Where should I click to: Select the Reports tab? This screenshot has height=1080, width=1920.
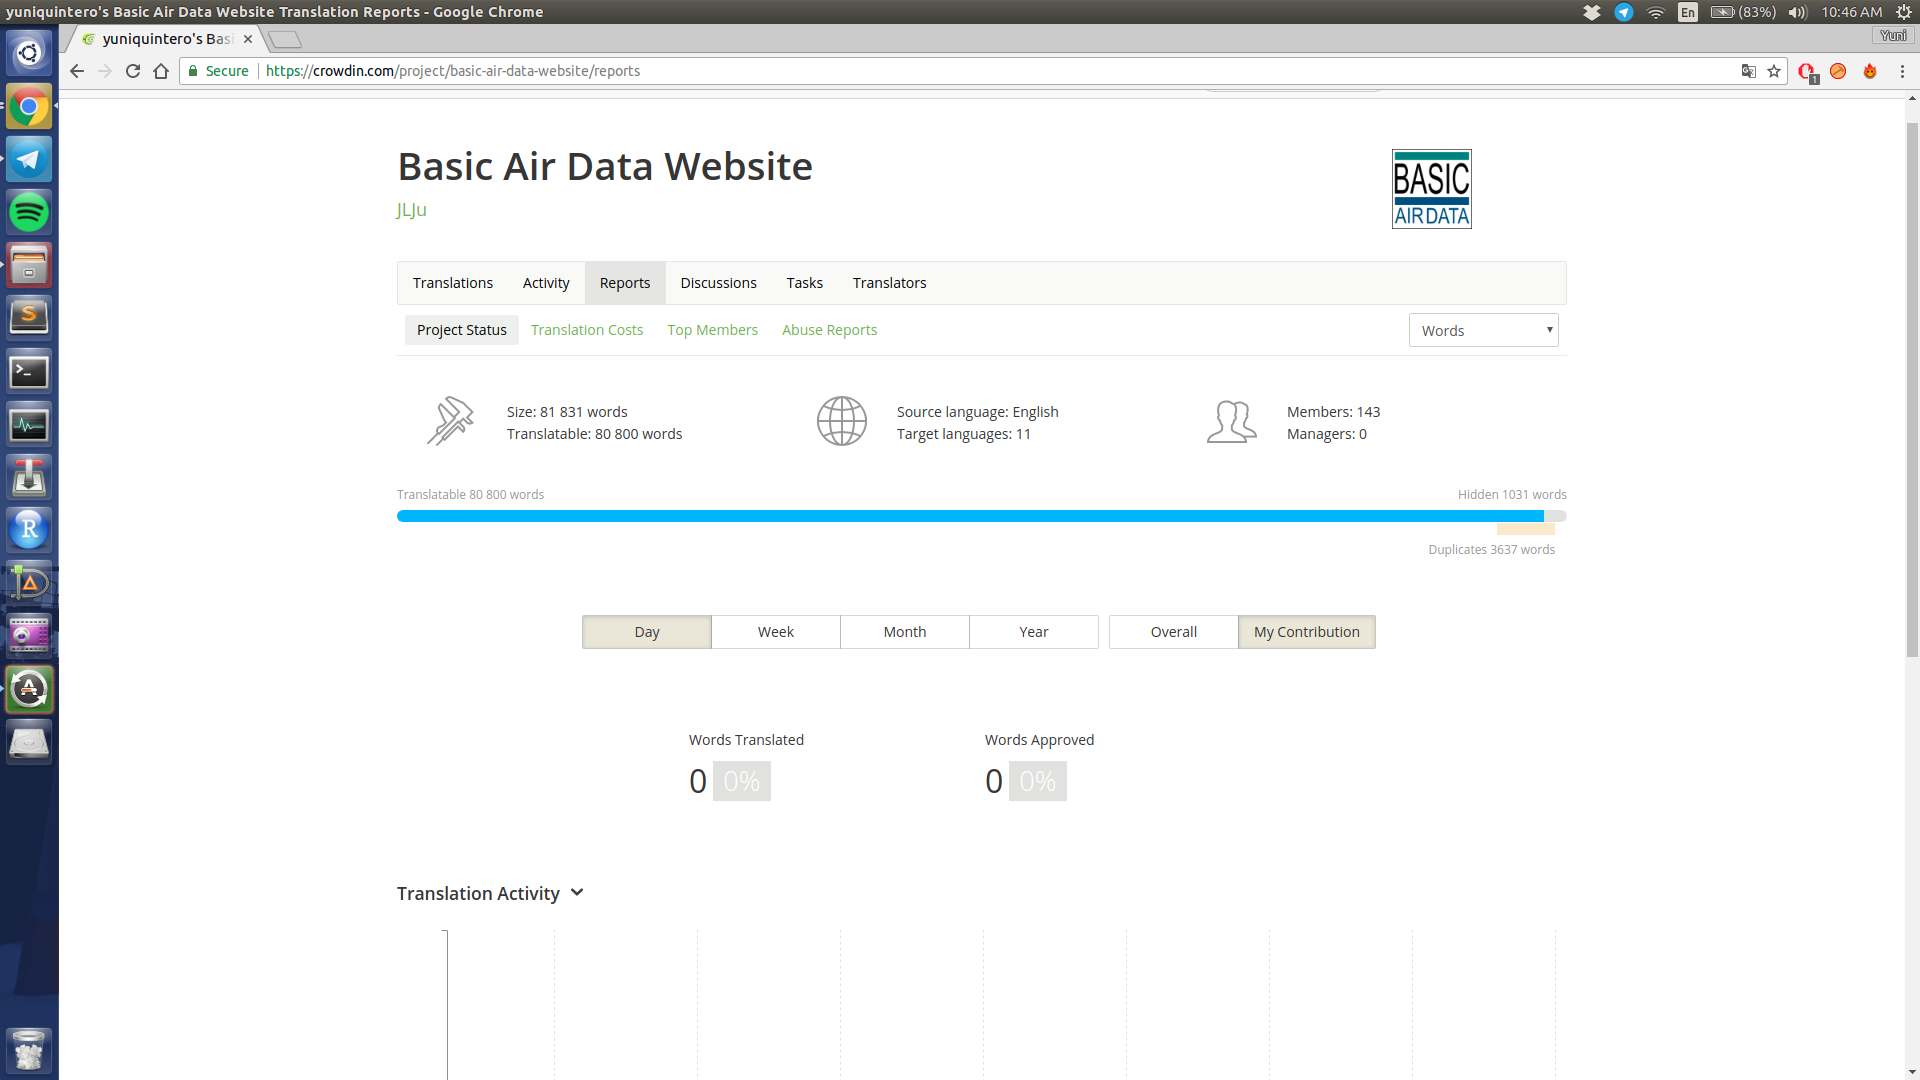click(625, 283)
